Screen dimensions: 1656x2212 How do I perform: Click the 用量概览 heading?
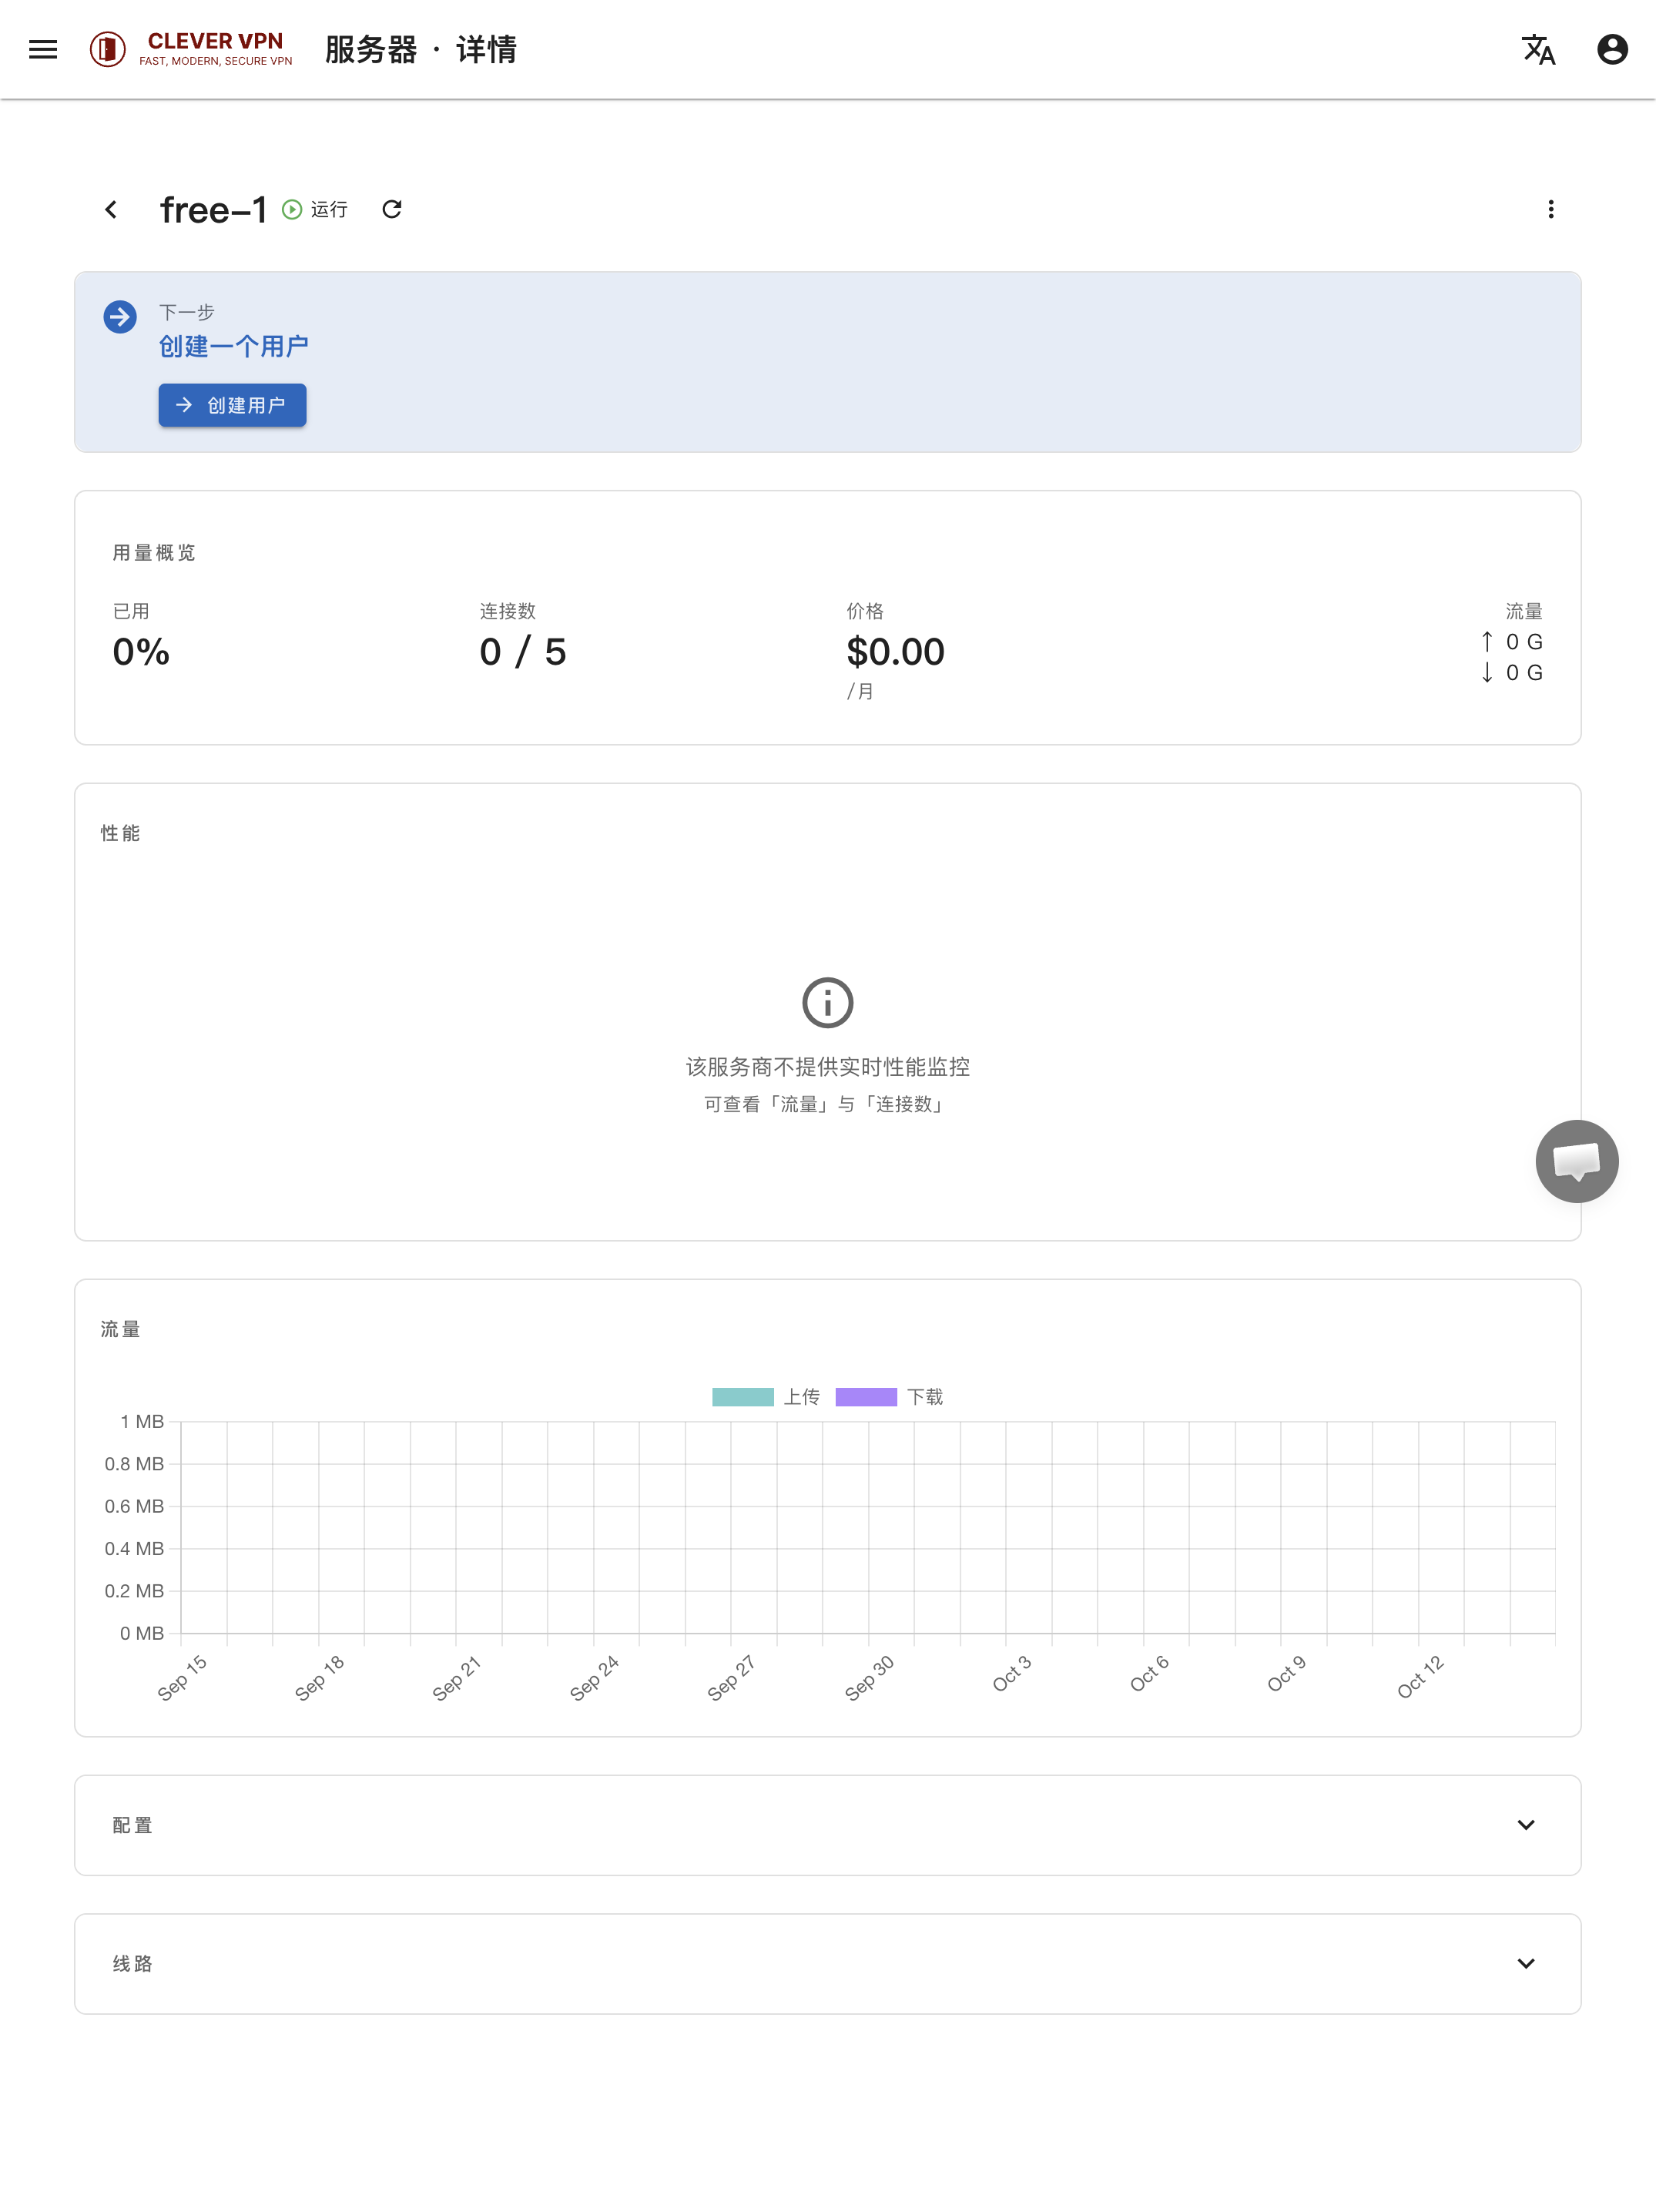pyautogui.click(x=154, y=553)
